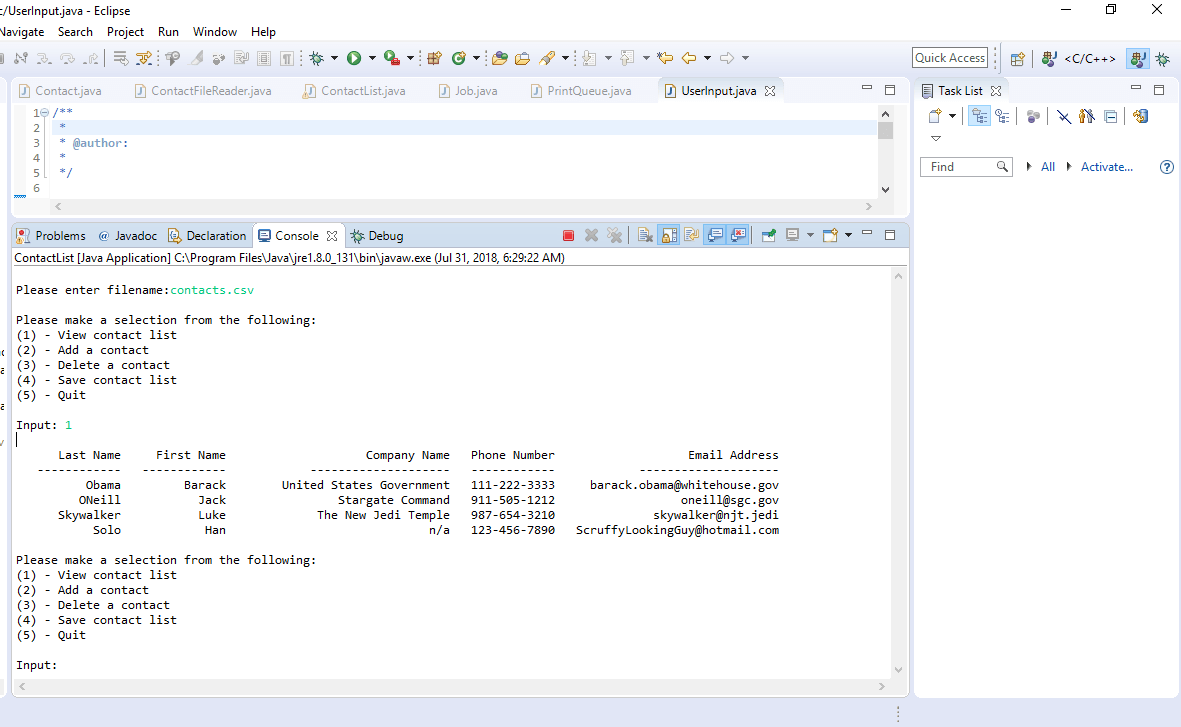Toggle word wrap in console toolbar
The image size is (1181, 727).
(x=691, y=236)
